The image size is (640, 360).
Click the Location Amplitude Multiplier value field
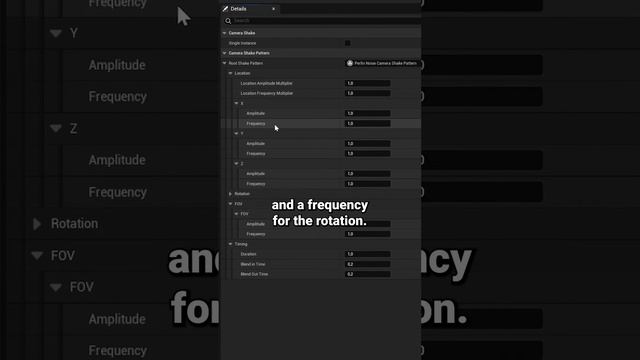point(368,83)
